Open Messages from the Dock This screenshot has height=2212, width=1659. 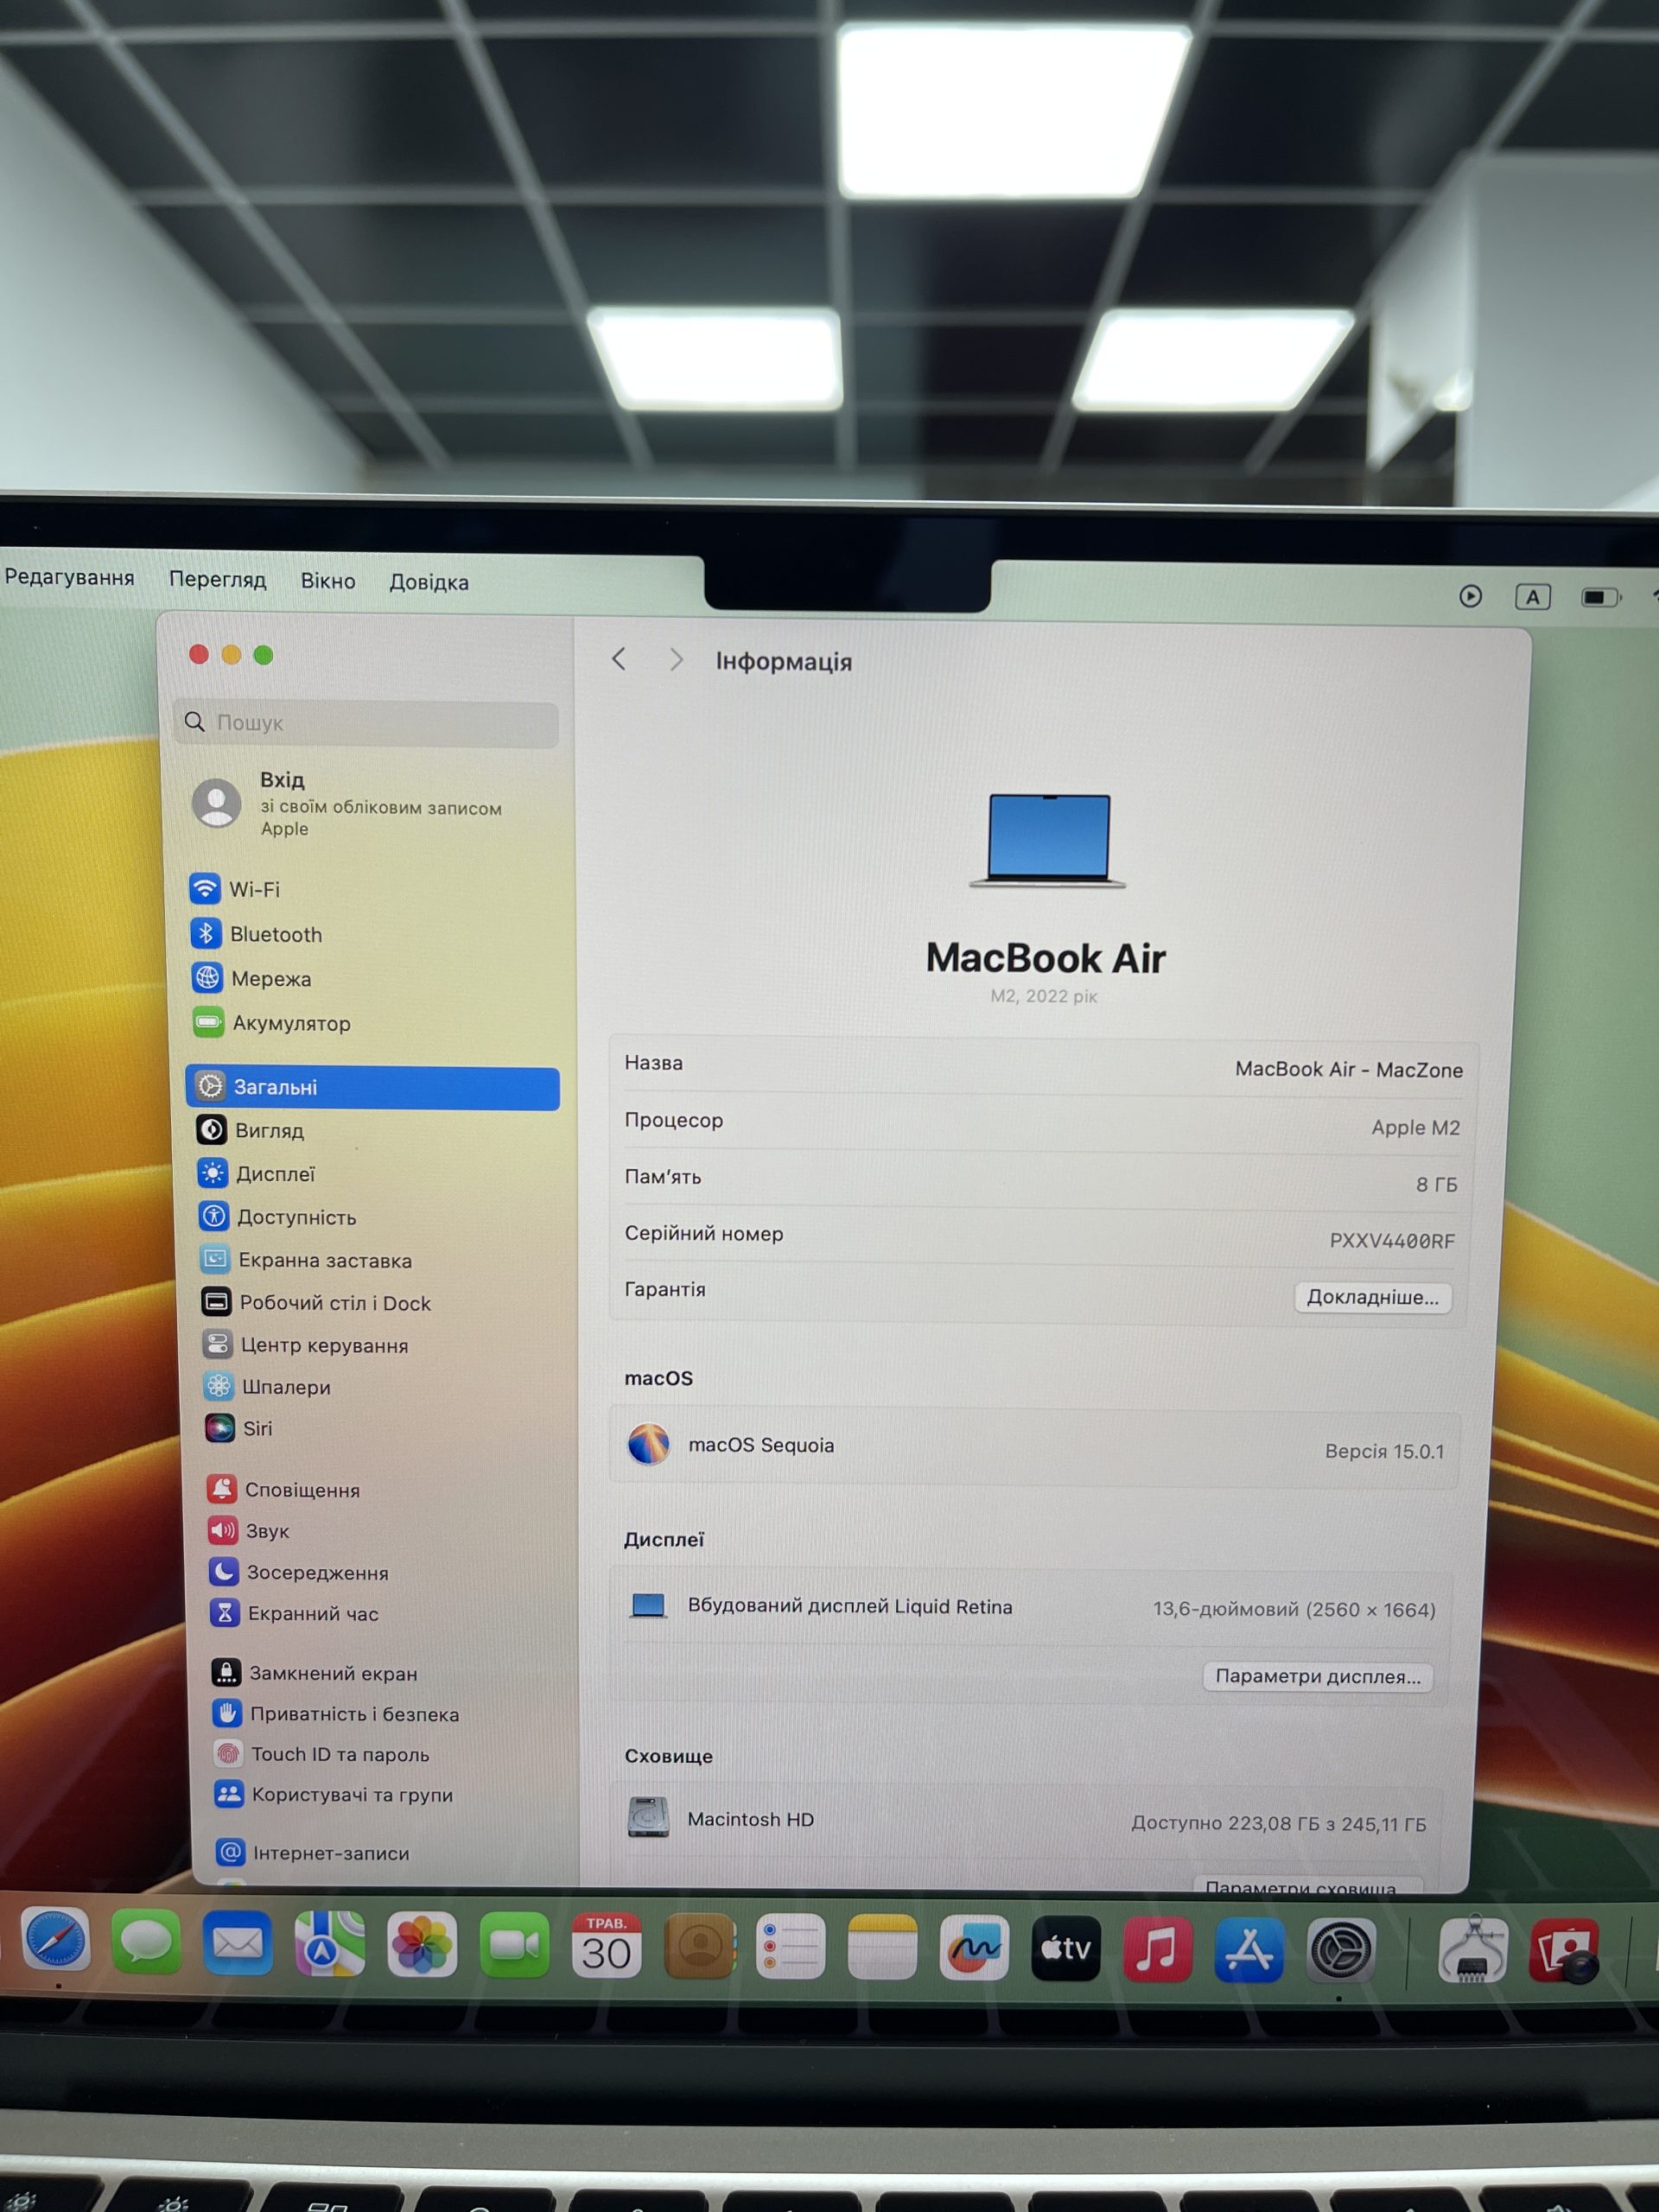pyautogui.click(x=146, y=1942)
